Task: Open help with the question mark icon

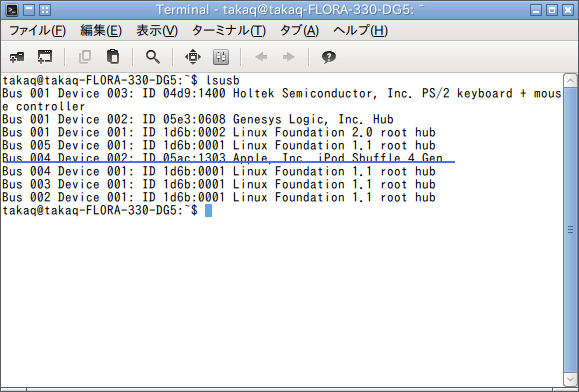Action: coord(329,57)
